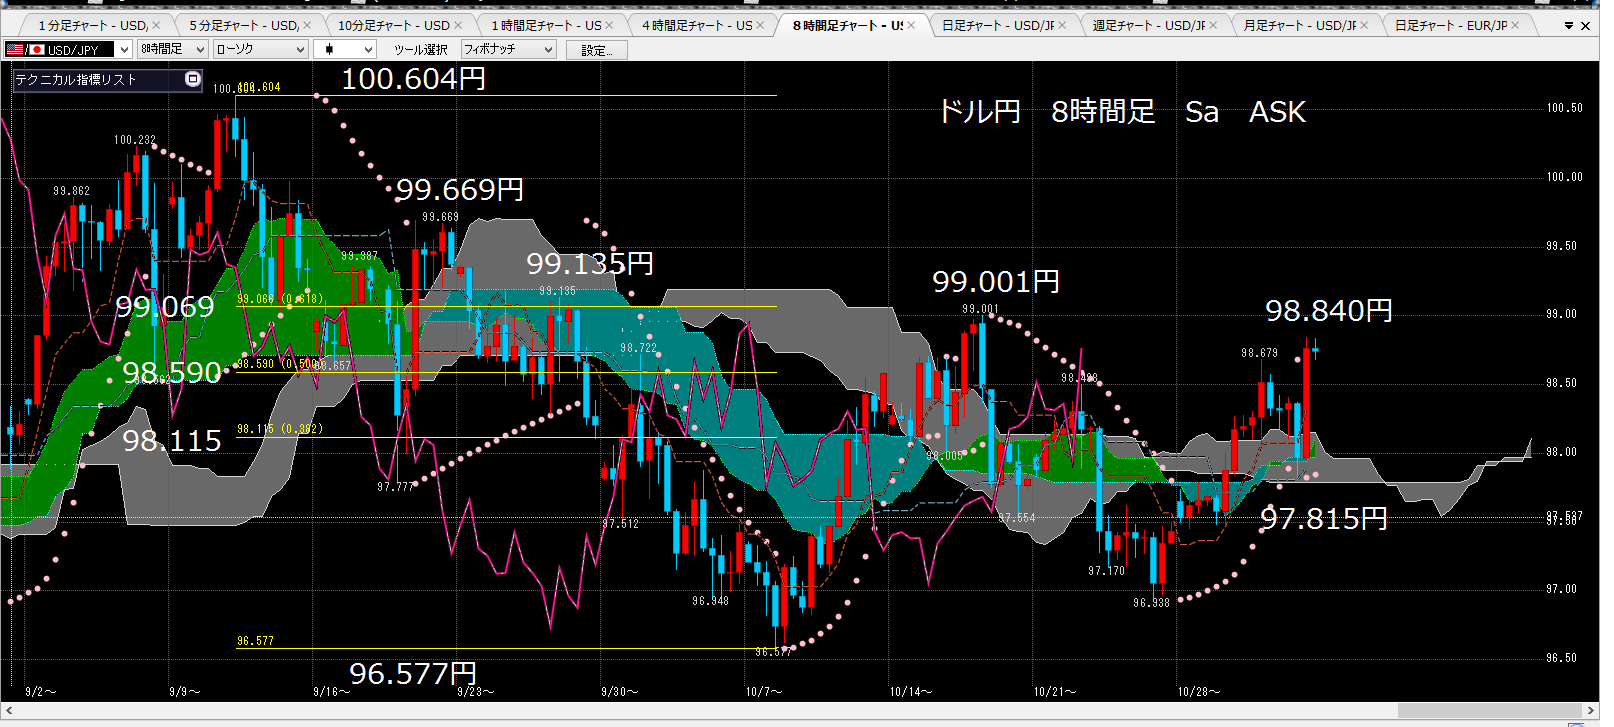Click the 97.170 price label
Screen dimensions: 1614x727
click(1107, 571)
